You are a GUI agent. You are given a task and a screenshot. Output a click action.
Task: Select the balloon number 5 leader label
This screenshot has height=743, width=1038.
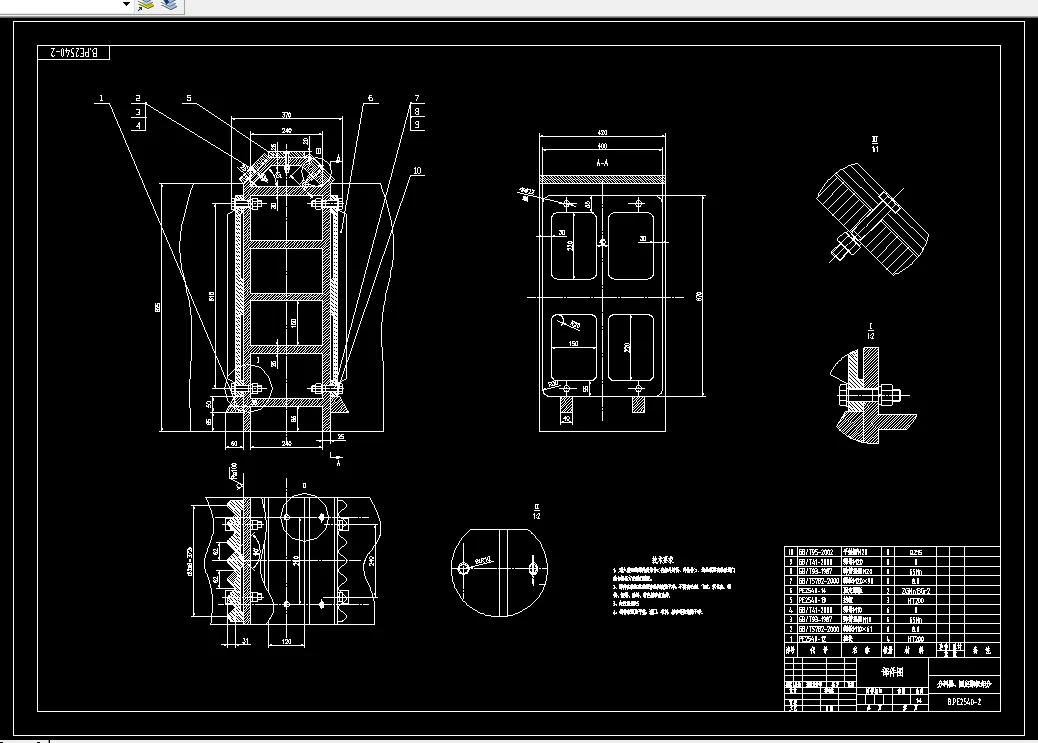click(x=189, y=99)
